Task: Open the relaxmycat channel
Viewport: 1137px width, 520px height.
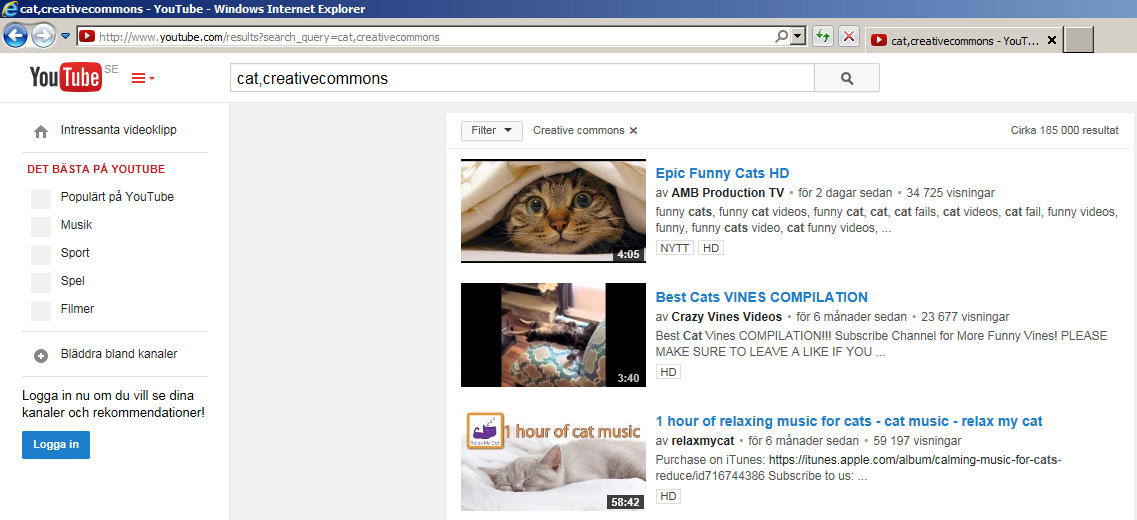Action: click(x=703, y=441)
